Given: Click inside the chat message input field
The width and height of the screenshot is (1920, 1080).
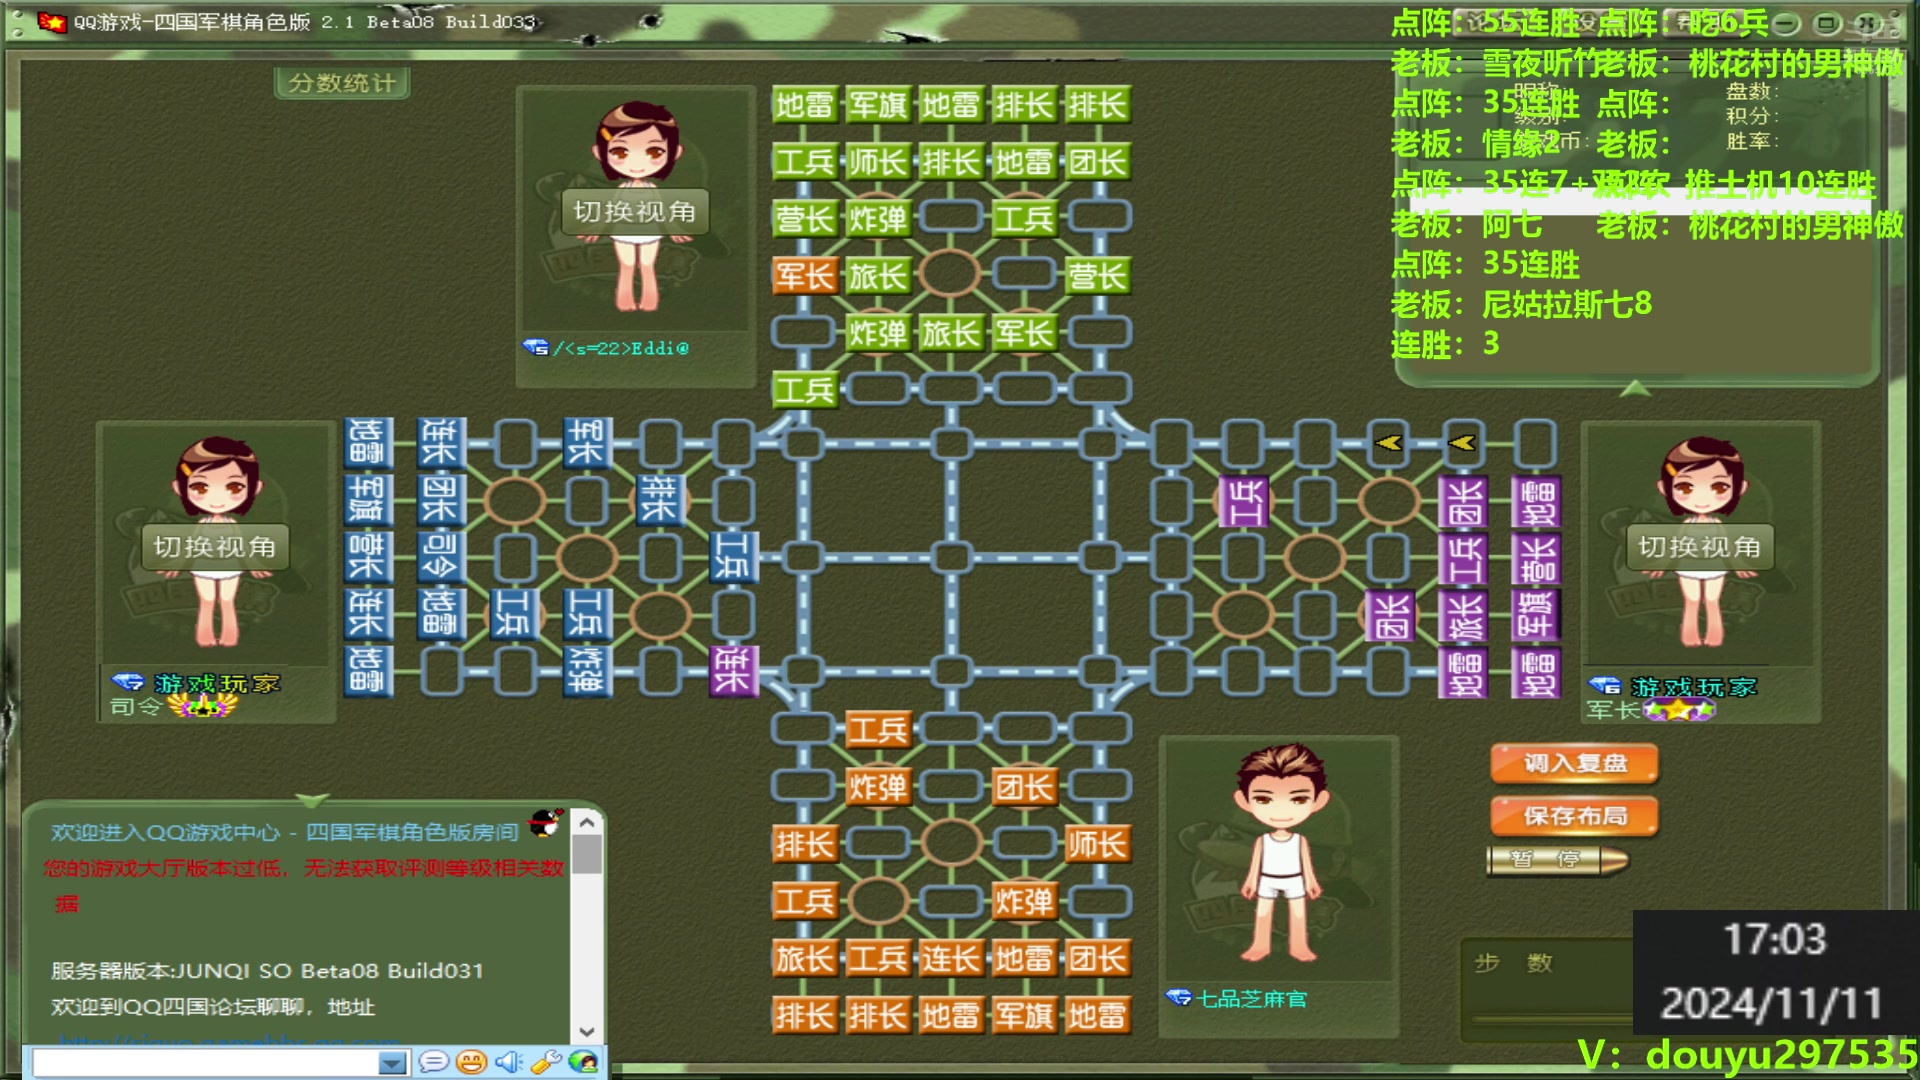Looking at the screenshot, I should [207, 1062].
